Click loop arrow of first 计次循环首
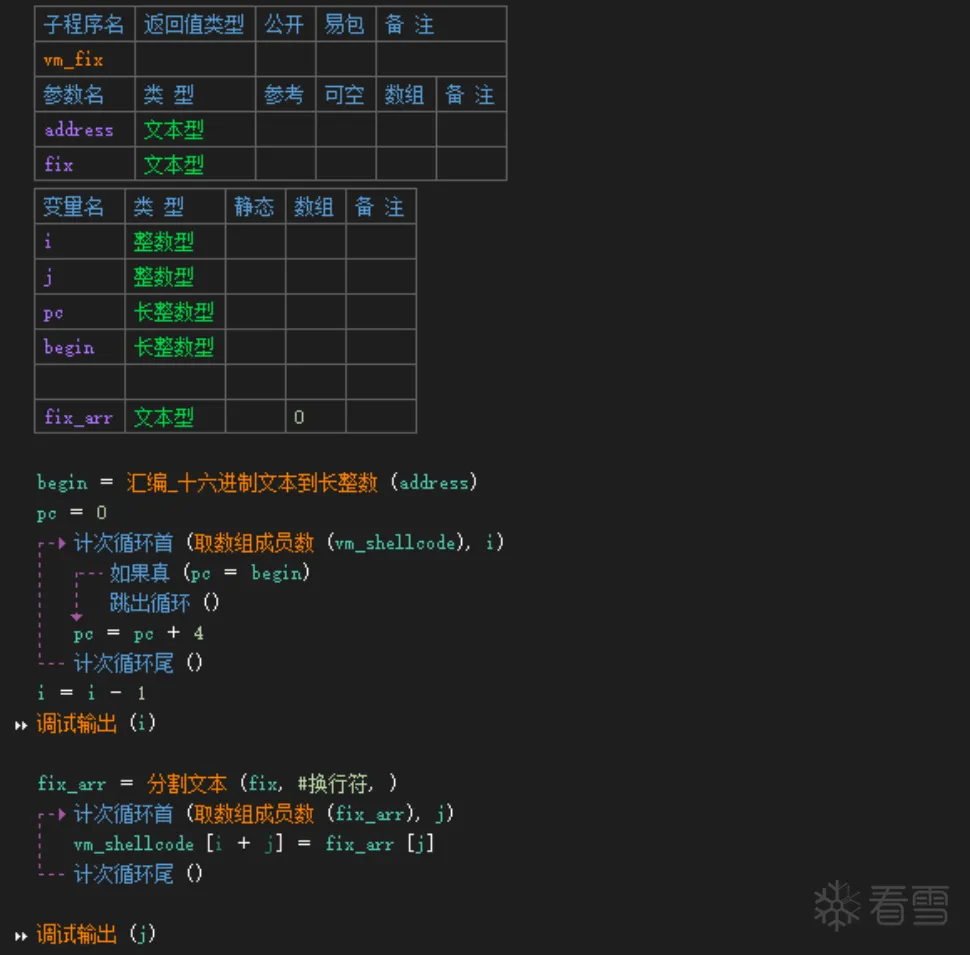This screenshot has width=970, height=955. point(61,543)
